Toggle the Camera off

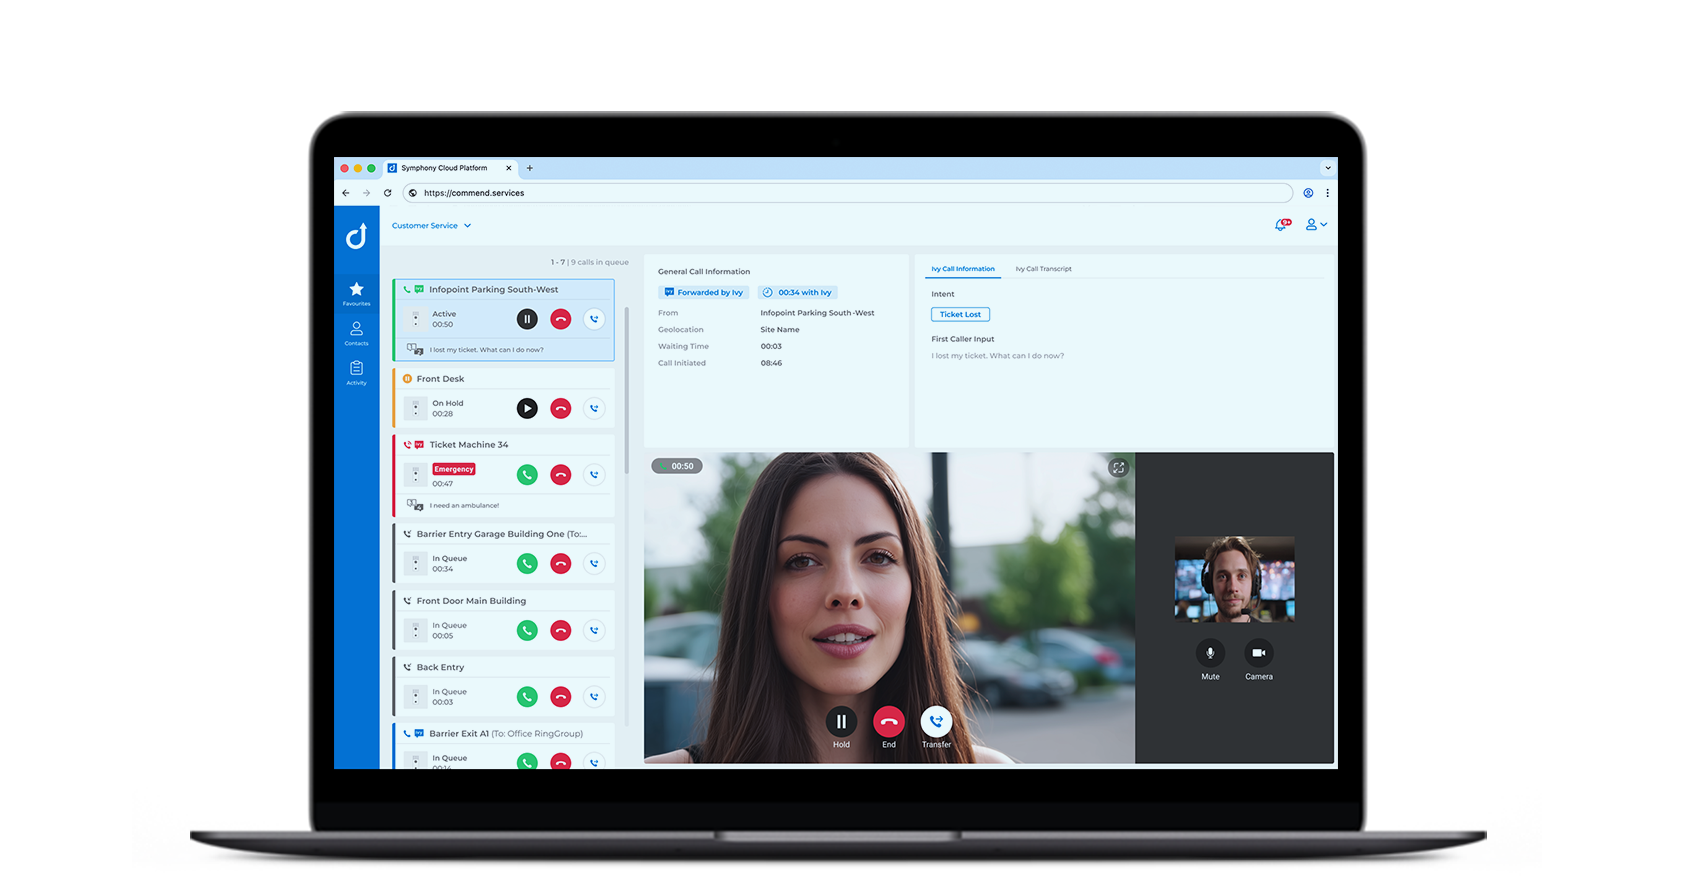tap(1258, 653)
